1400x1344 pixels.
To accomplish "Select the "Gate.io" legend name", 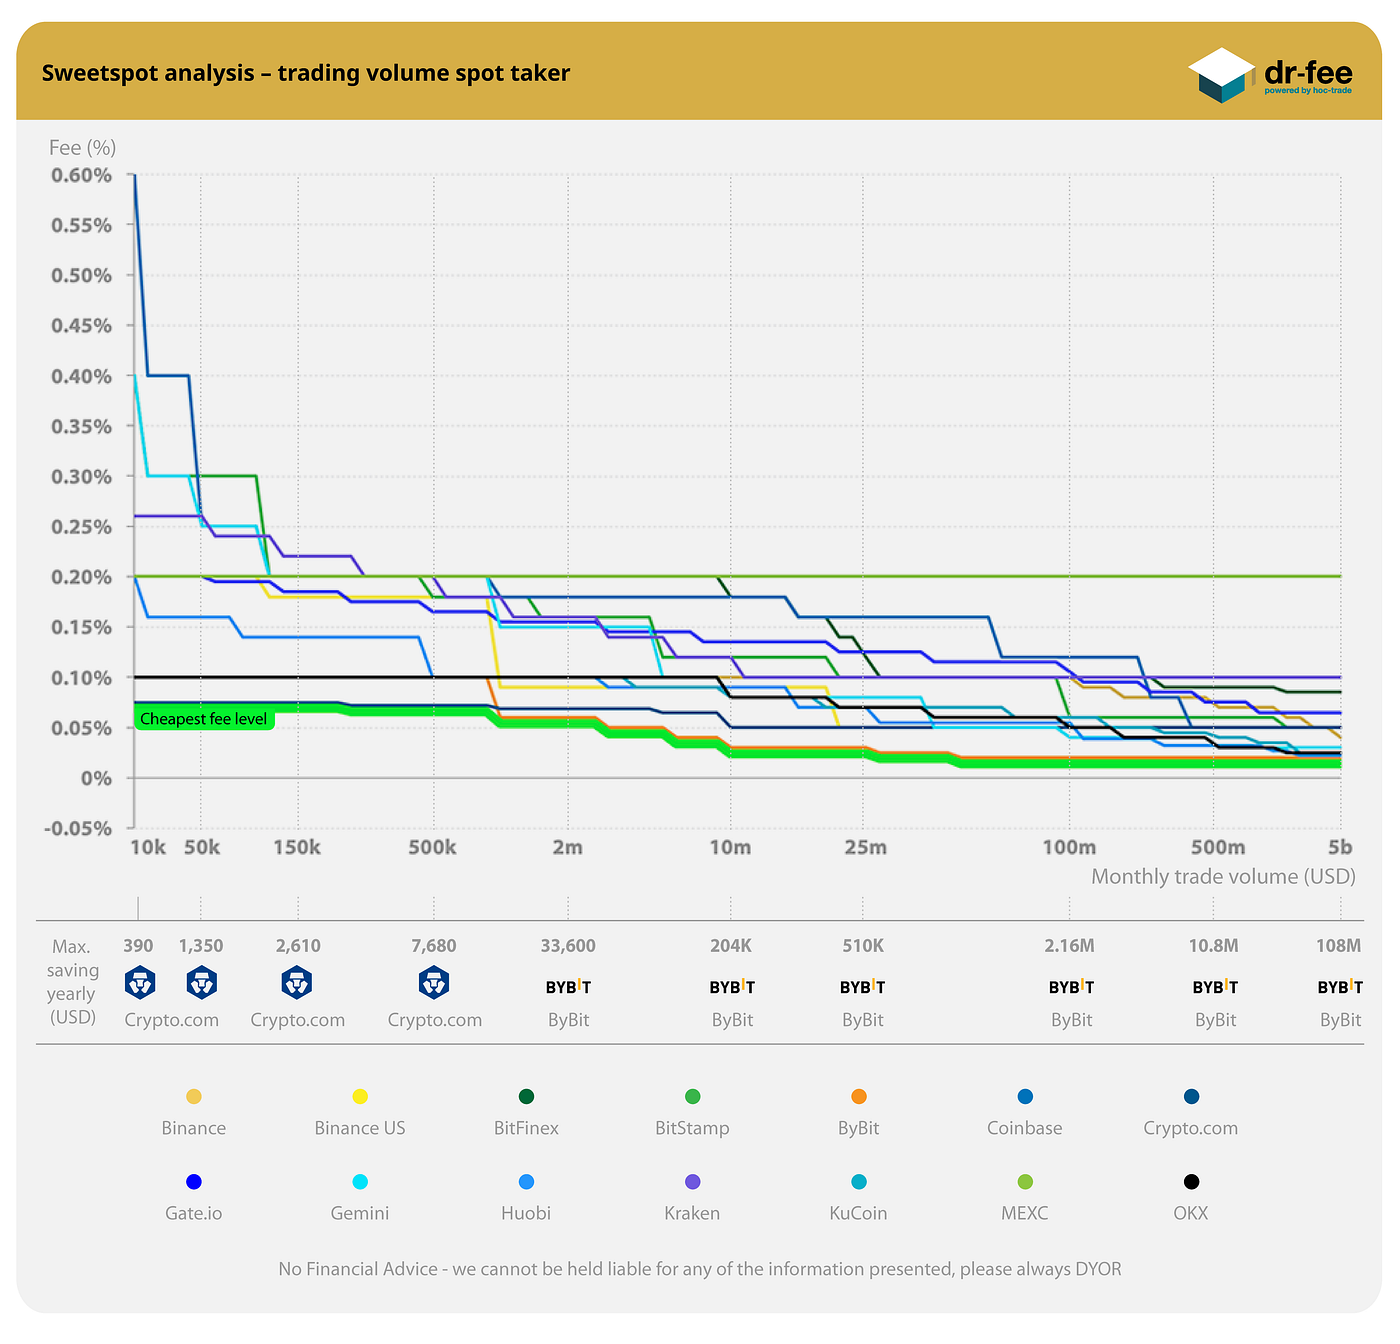I will 194,1213.
